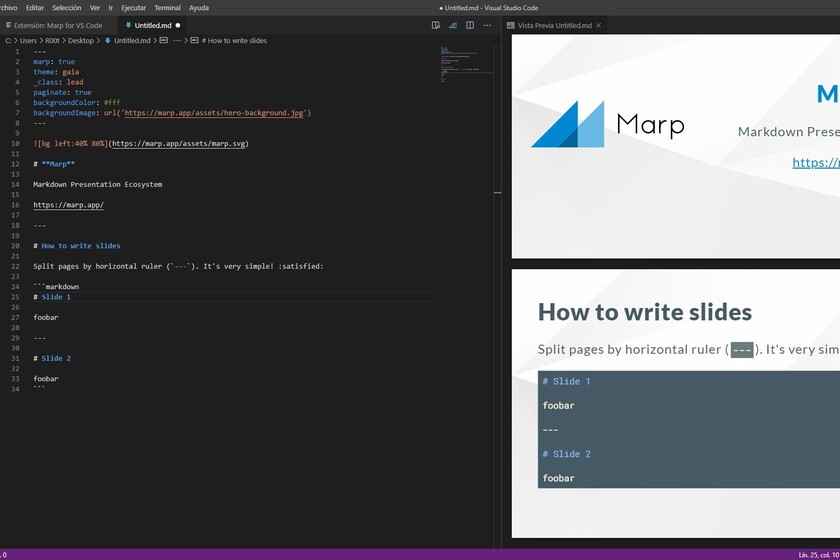
Task: Open the Selección menu
Action: (x=67, y=8)
